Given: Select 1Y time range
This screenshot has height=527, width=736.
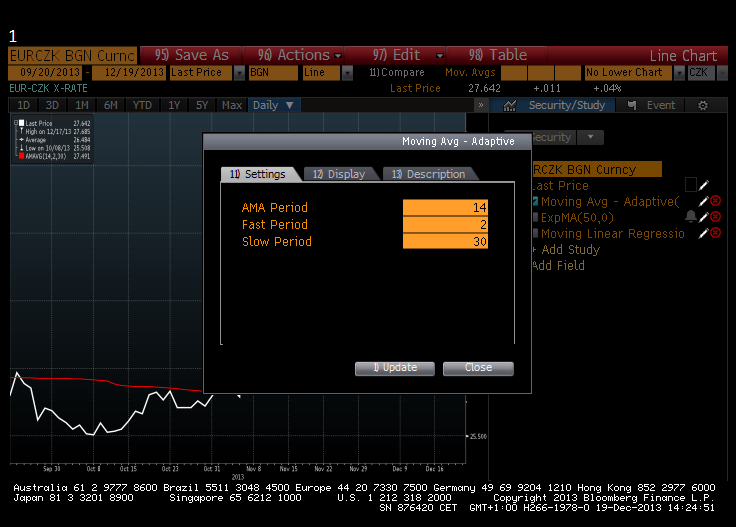Looking at the screenshot, I should 174,105.
